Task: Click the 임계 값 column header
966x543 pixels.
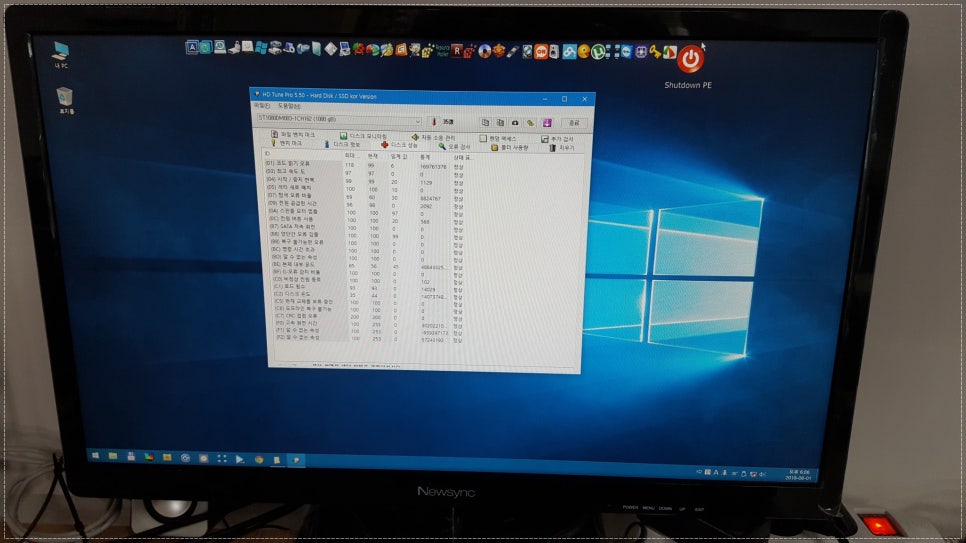Action: (x=399, y=157)
